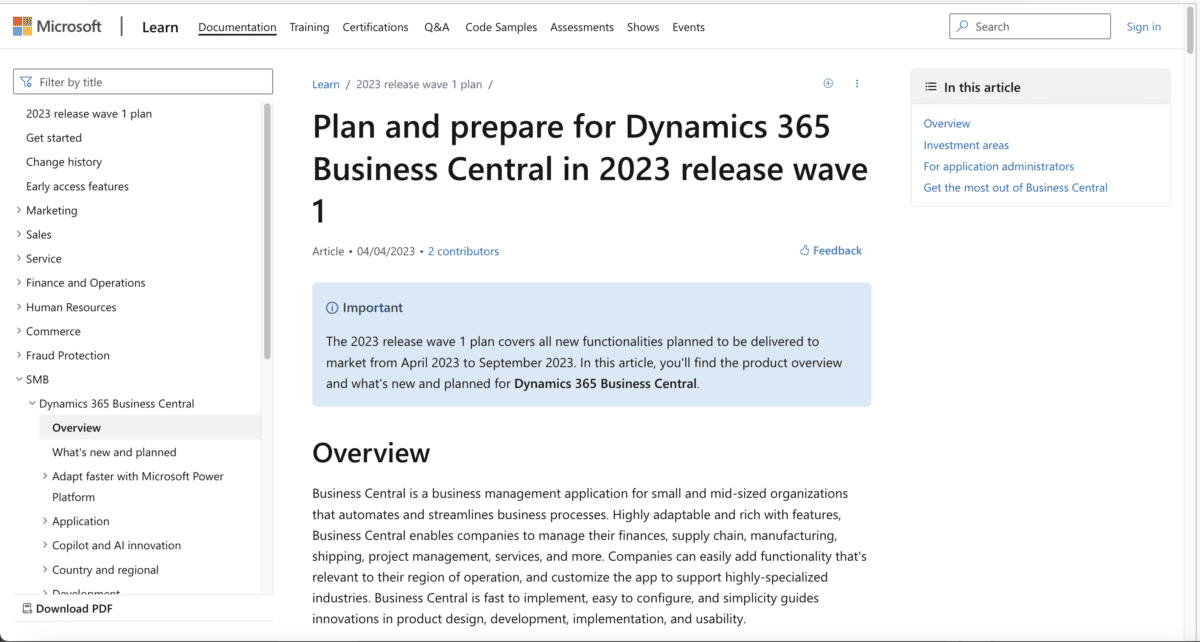Click the filter icon in title filter
This screenshot has height=642, width=1200.
click(x=27, y=82)
